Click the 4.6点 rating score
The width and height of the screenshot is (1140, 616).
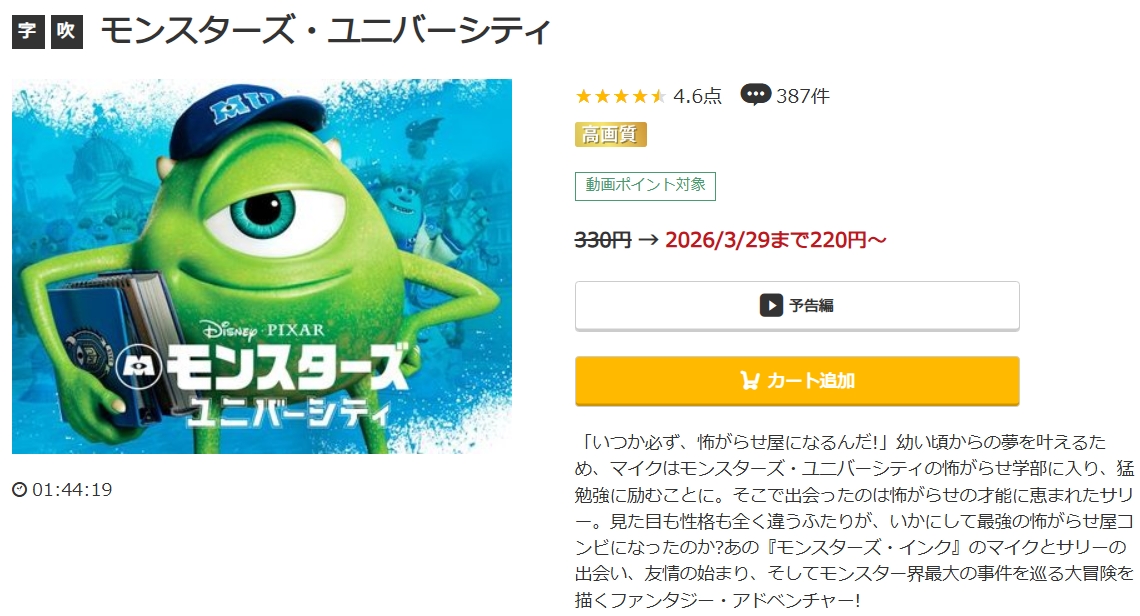[697, 96]
